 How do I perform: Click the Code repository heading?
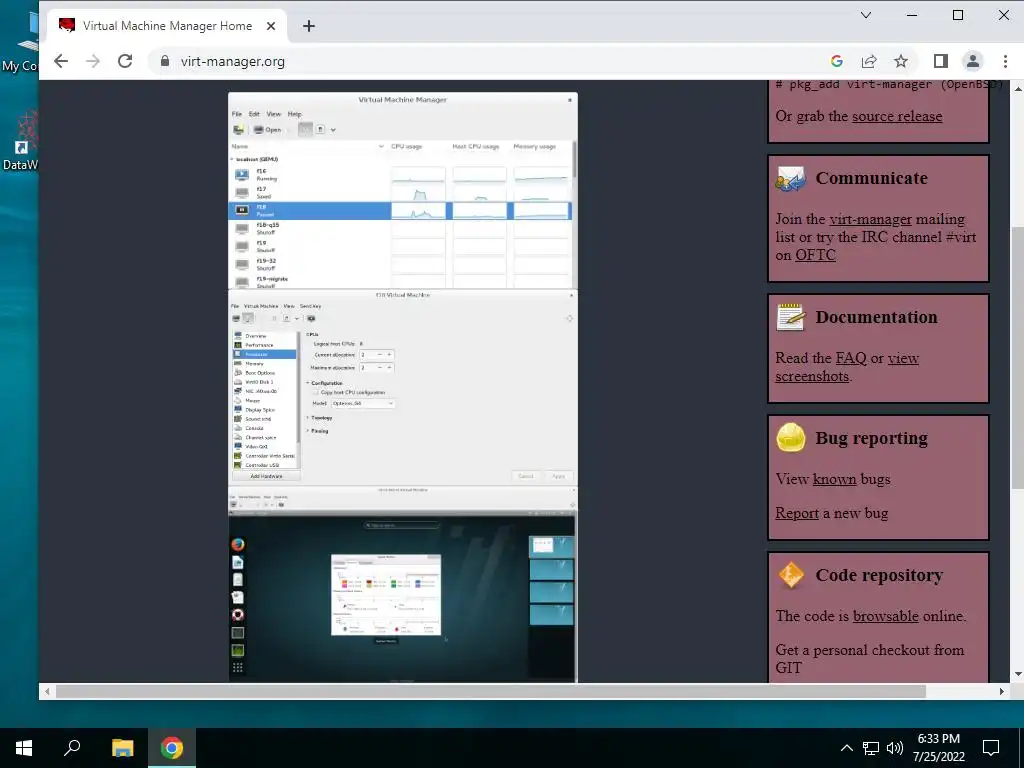pyautogui.click(x=879, y=575)
